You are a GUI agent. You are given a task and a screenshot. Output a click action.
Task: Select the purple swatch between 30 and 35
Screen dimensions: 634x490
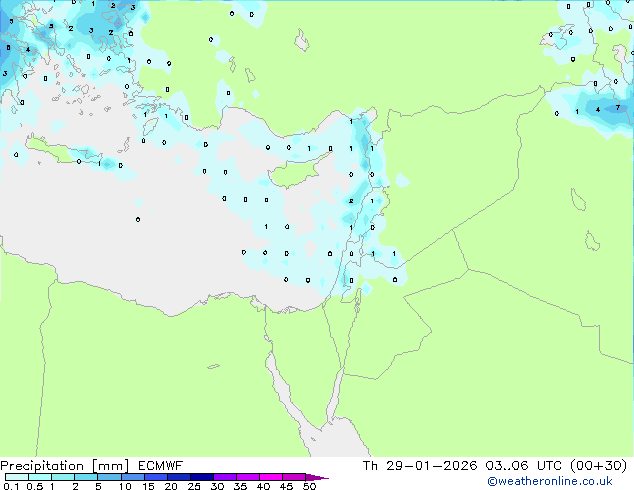(225, 477)
